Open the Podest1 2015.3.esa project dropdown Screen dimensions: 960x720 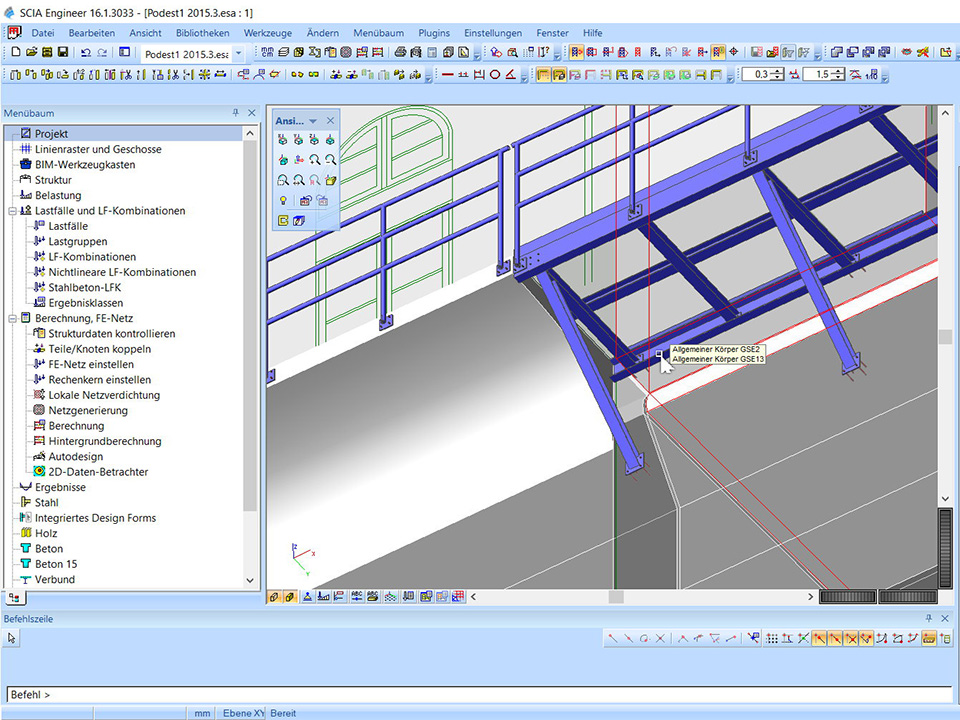coord(238,53)
